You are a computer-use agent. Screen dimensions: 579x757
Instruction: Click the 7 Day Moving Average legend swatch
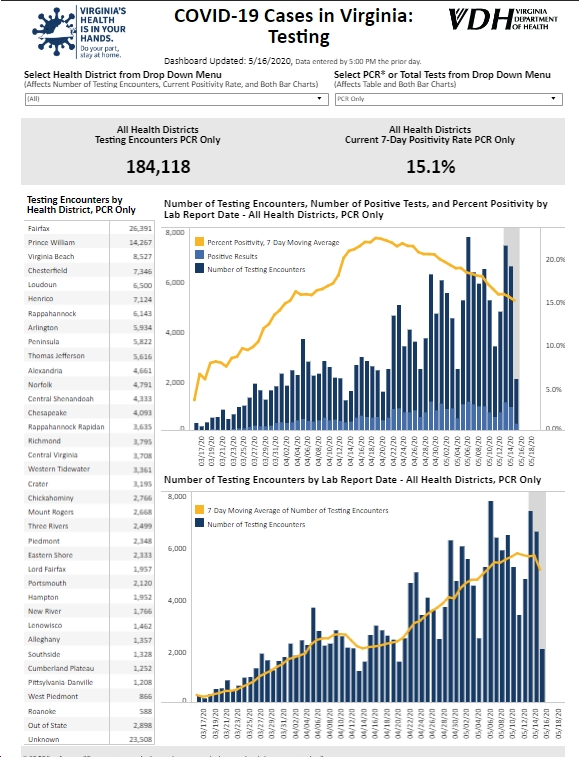[199, 510]
